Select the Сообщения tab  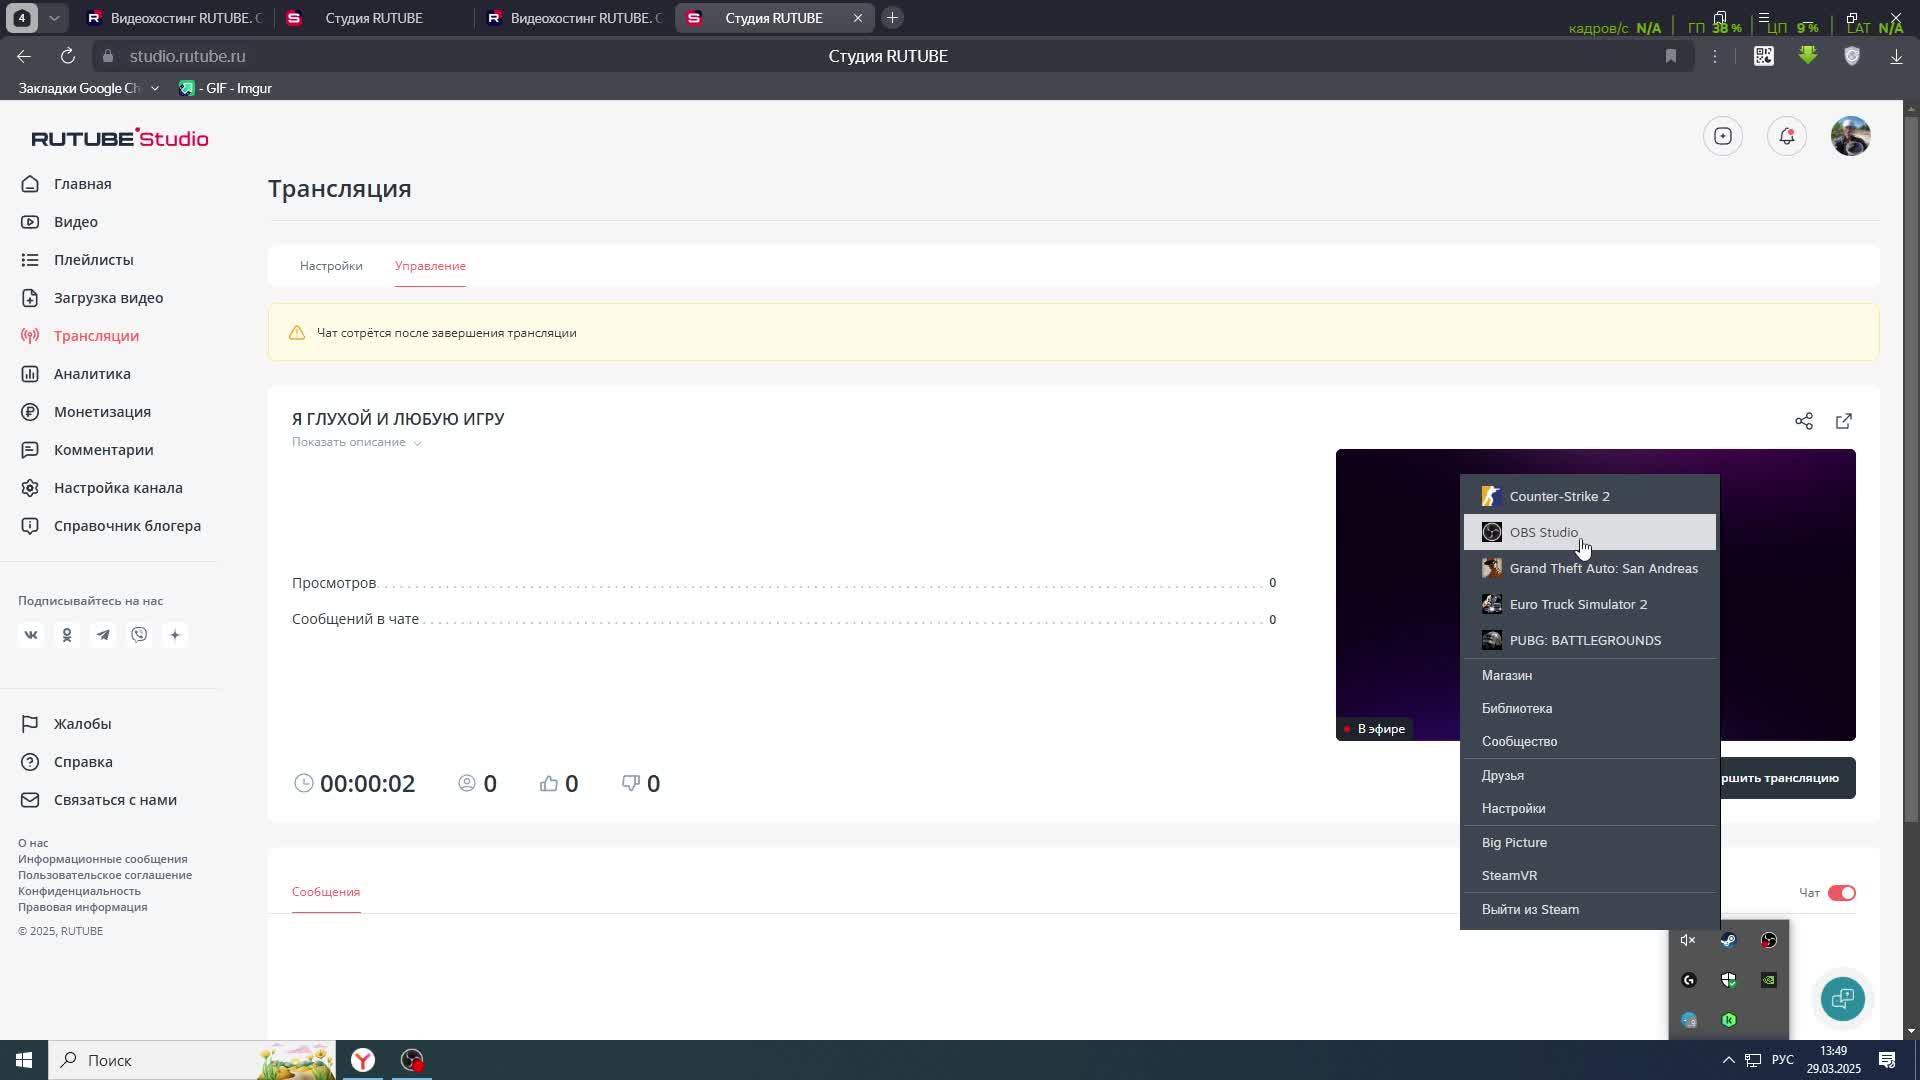tap(326, 892)
